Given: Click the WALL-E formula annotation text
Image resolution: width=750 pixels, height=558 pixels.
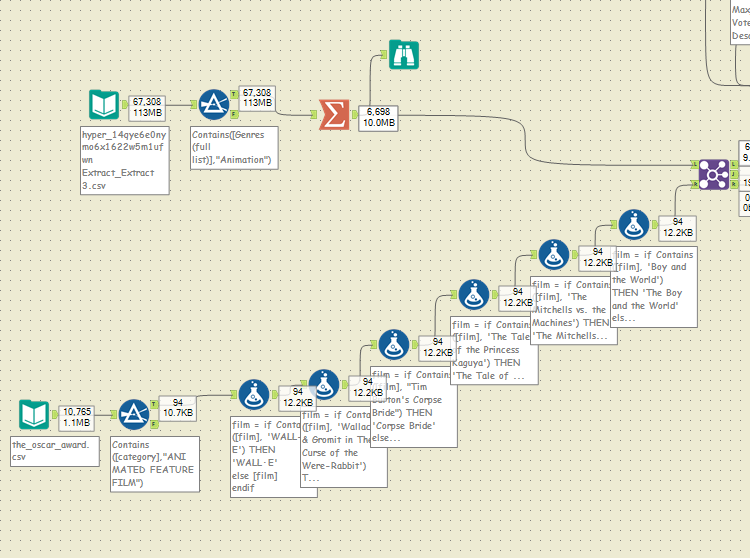Looking at the screenshot, I should click(x=265, y=457).
